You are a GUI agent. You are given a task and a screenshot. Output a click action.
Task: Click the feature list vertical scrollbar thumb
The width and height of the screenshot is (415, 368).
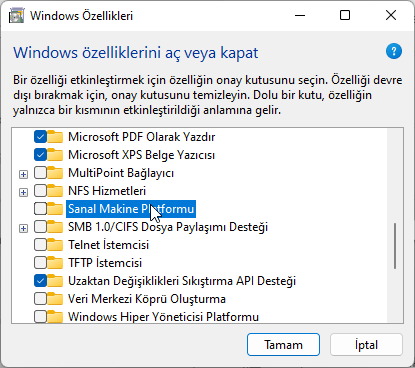[395, 246]
